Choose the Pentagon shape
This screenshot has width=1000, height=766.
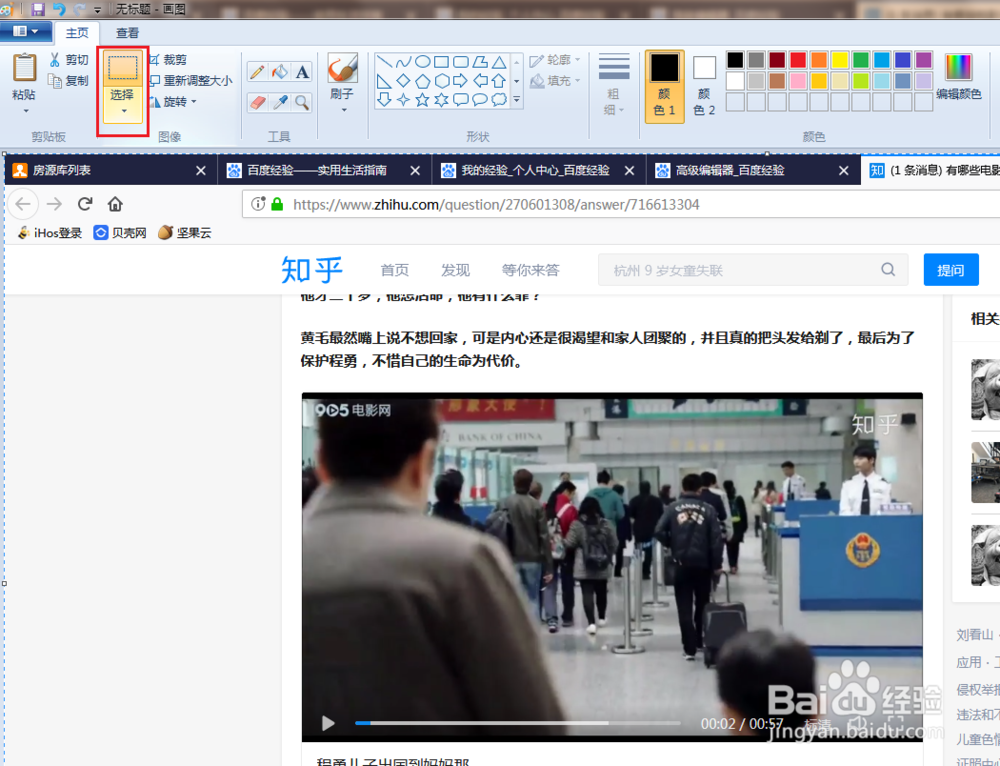click(x=422, y=81)
